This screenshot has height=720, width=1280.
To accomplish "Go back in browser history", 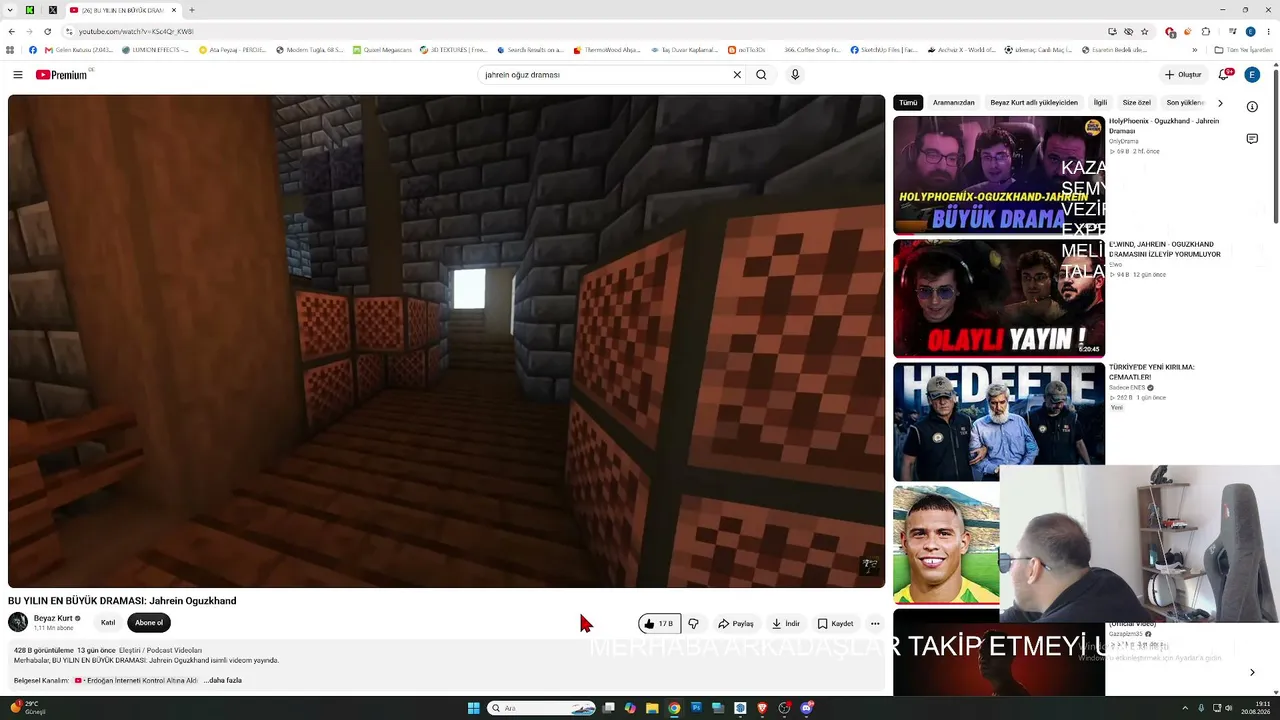I will click(12, 31).
